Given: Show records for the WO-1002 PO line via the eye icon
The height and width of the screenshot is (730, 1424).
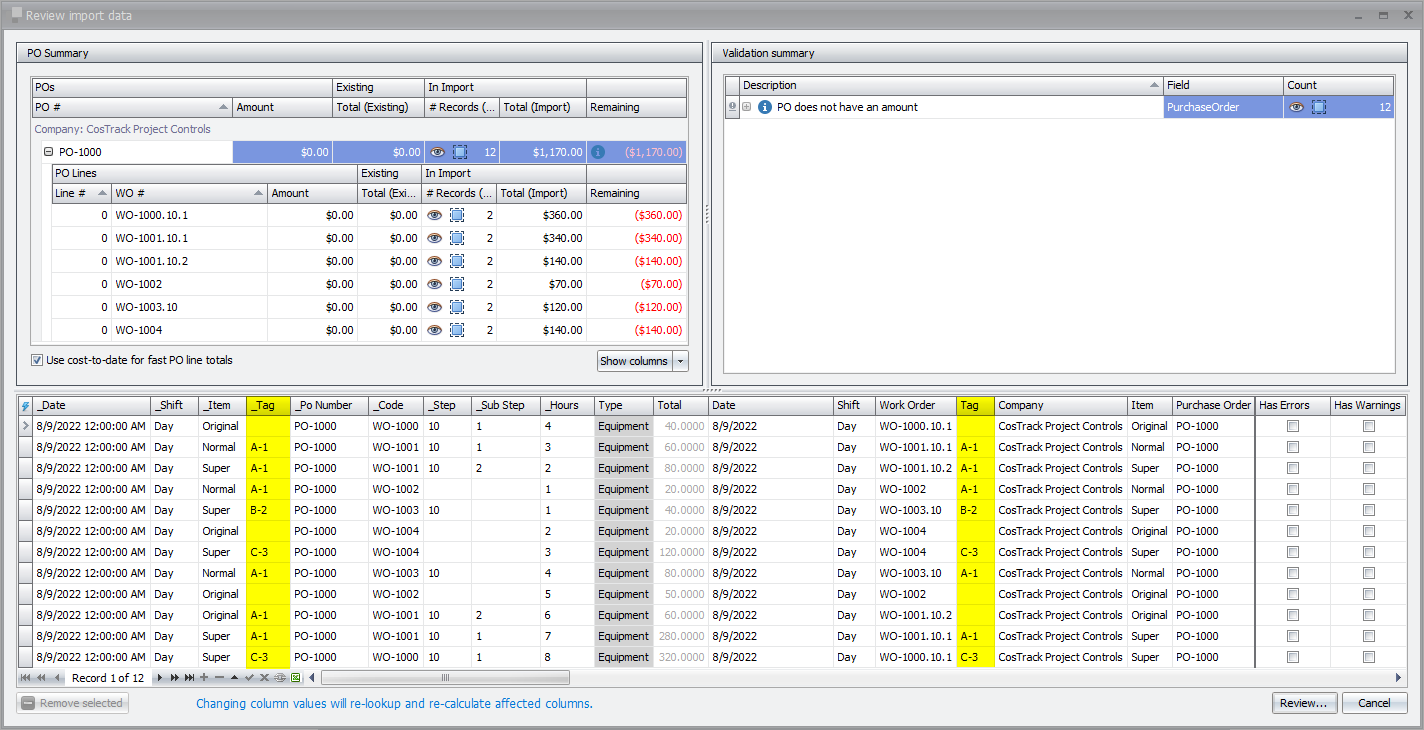Looking at the screenshot, I should (434, 284).
